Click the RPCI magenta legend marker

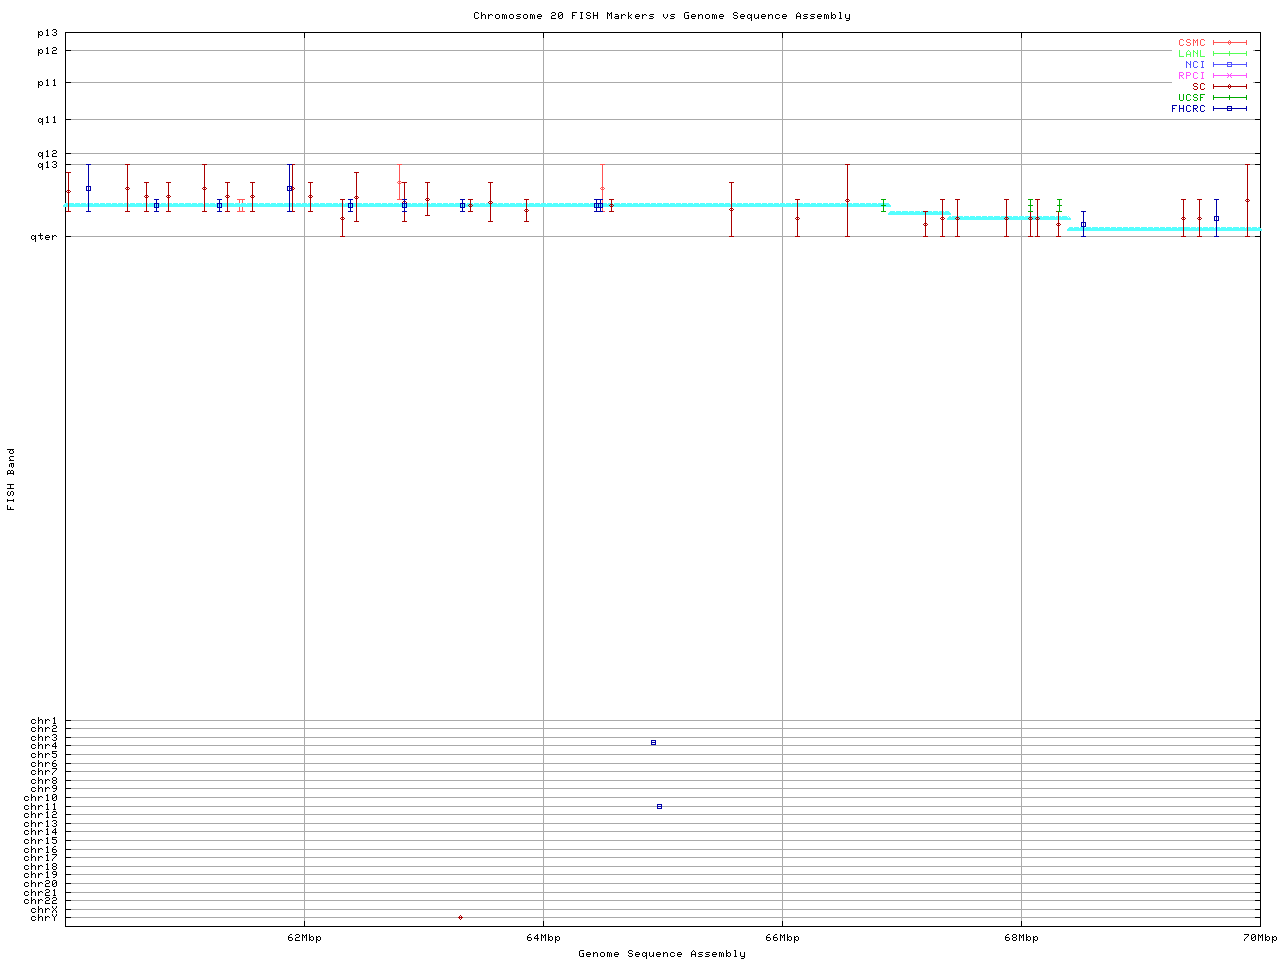[x=1229, y=76]
